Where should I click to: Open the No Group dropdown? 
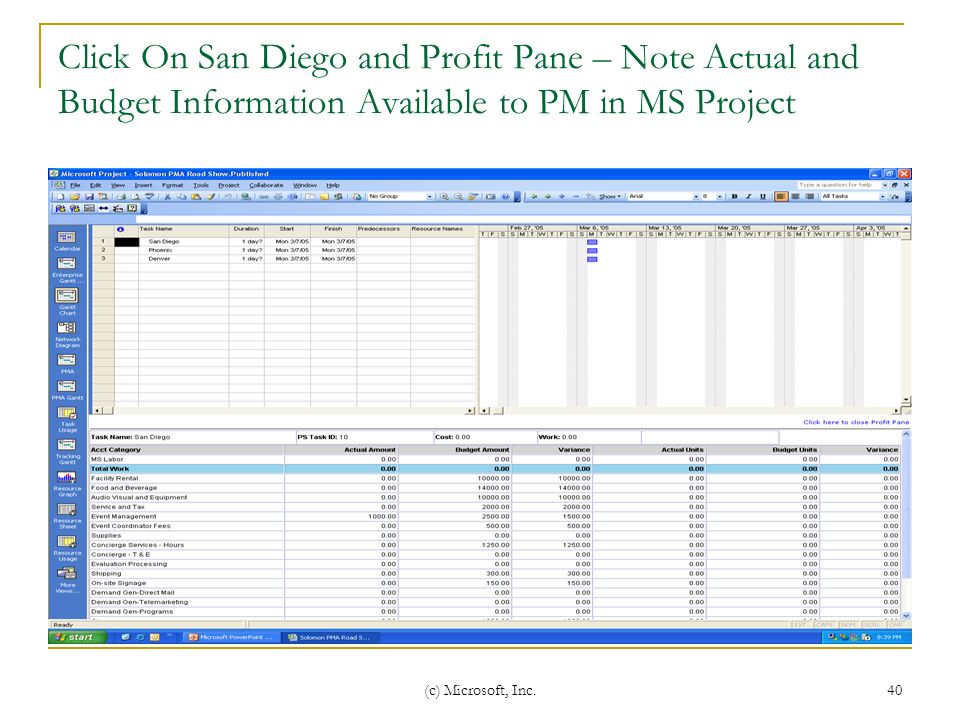click(x=430, y=197)
